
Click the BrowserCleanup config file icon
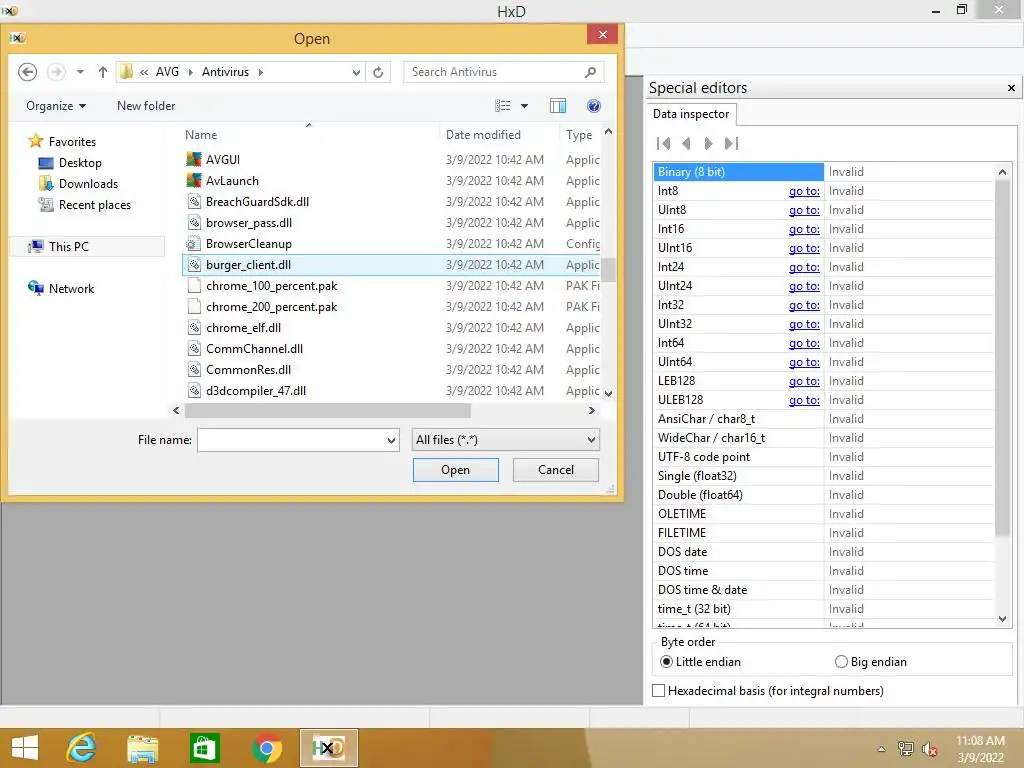[193, 244]
